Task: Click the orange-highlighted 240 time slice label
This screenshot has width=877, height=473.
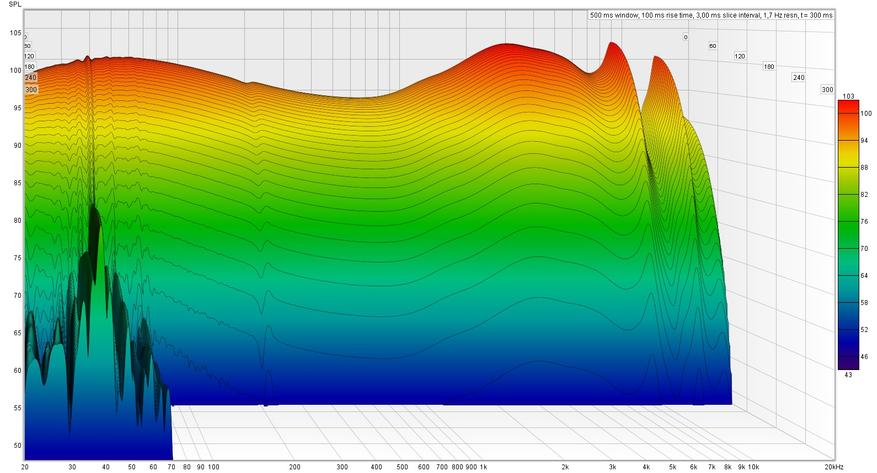Action: (30, 78)
